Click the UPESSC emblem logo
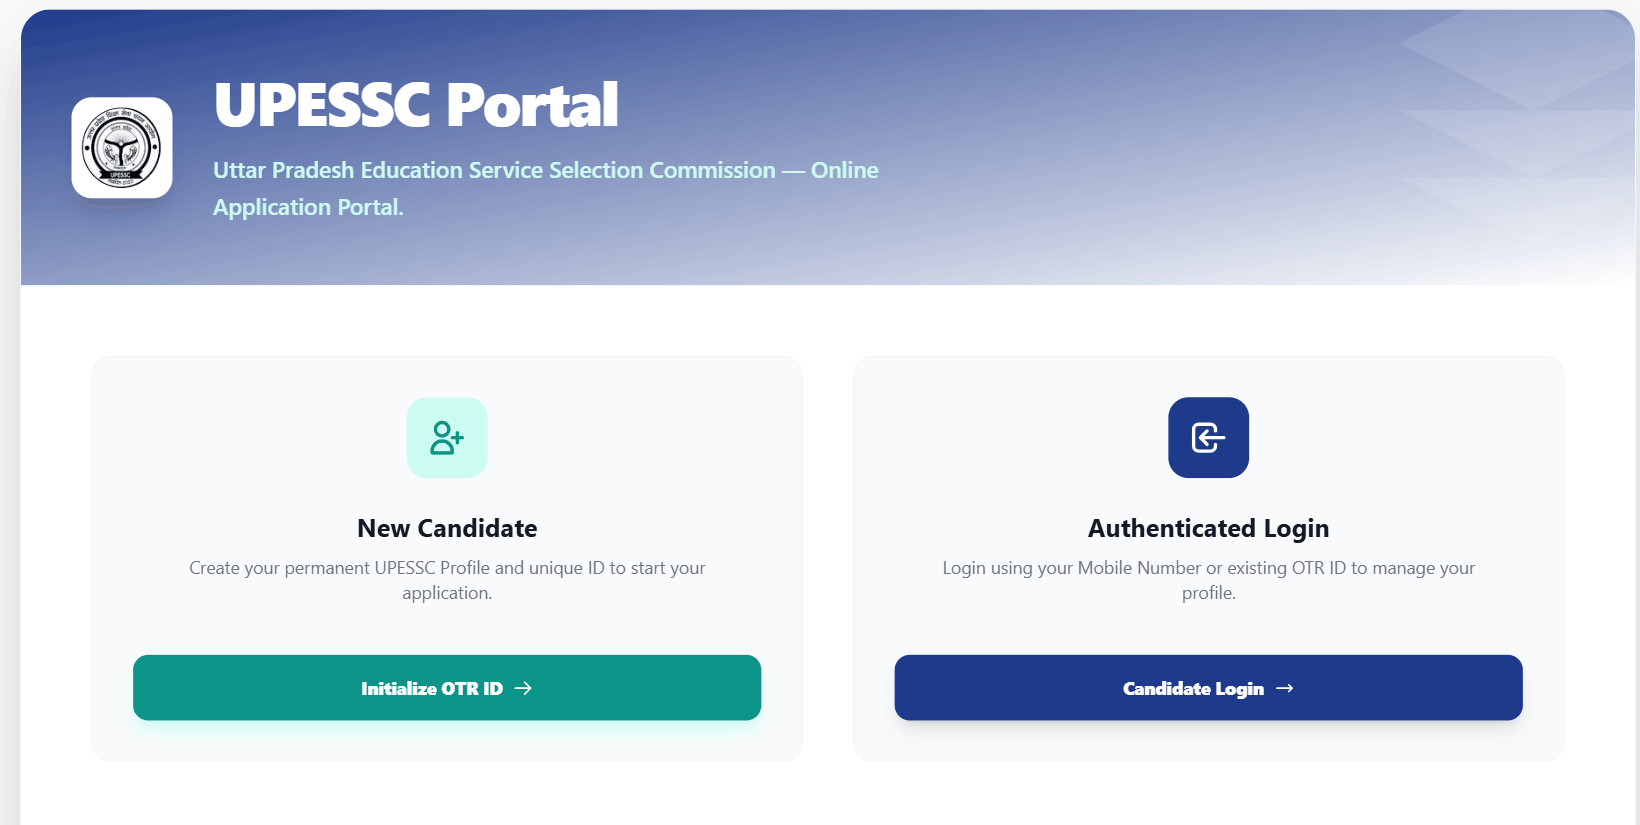Image resolution: width=1640 pixels, height=825 pixels. [x=122, y=148]
